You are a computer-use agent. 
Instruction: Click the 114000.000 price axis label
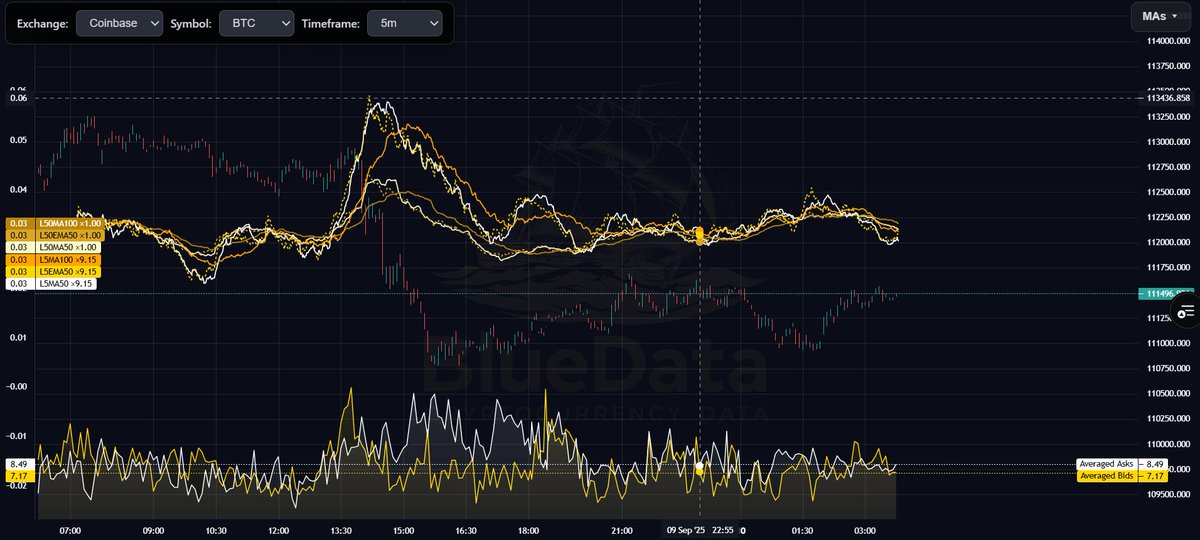click(1169, 41)
